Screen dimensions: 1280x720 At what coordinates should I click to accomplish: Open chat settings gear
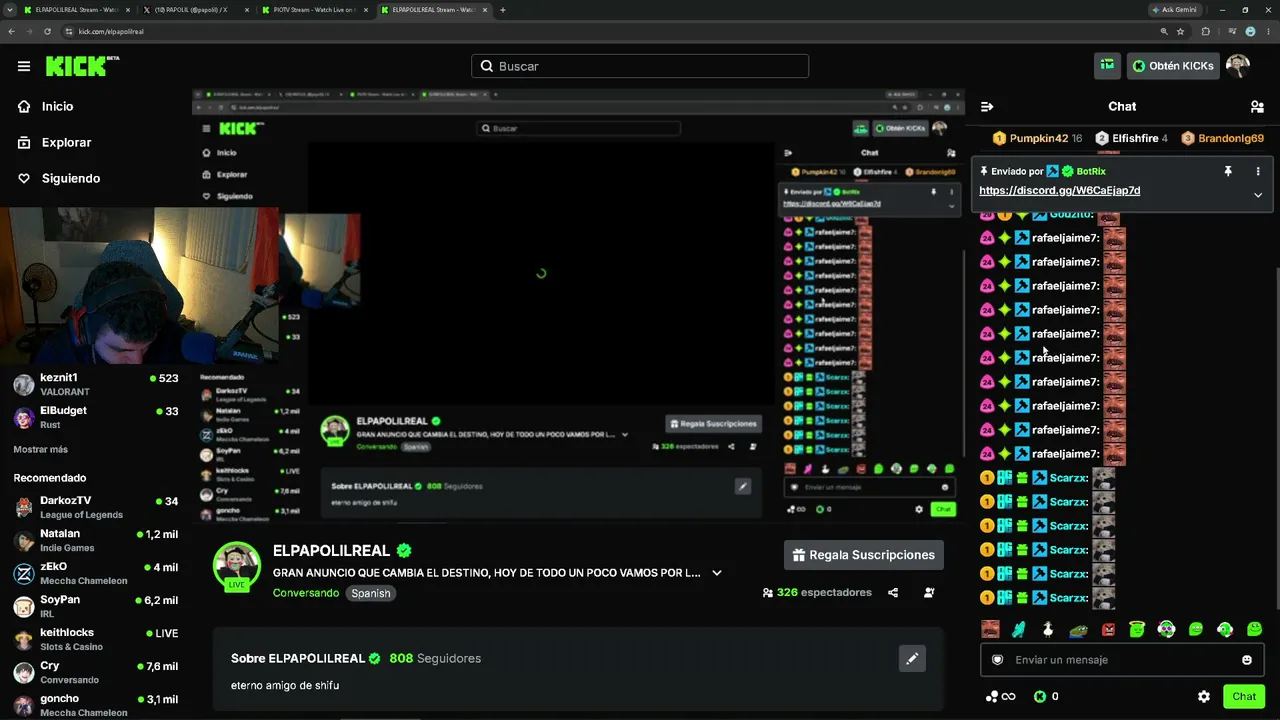point(1204,696)
